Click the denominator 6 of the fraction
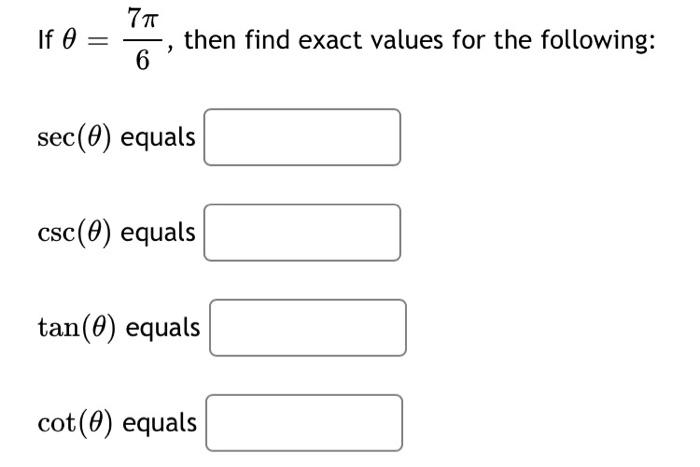 pos(142,60)
